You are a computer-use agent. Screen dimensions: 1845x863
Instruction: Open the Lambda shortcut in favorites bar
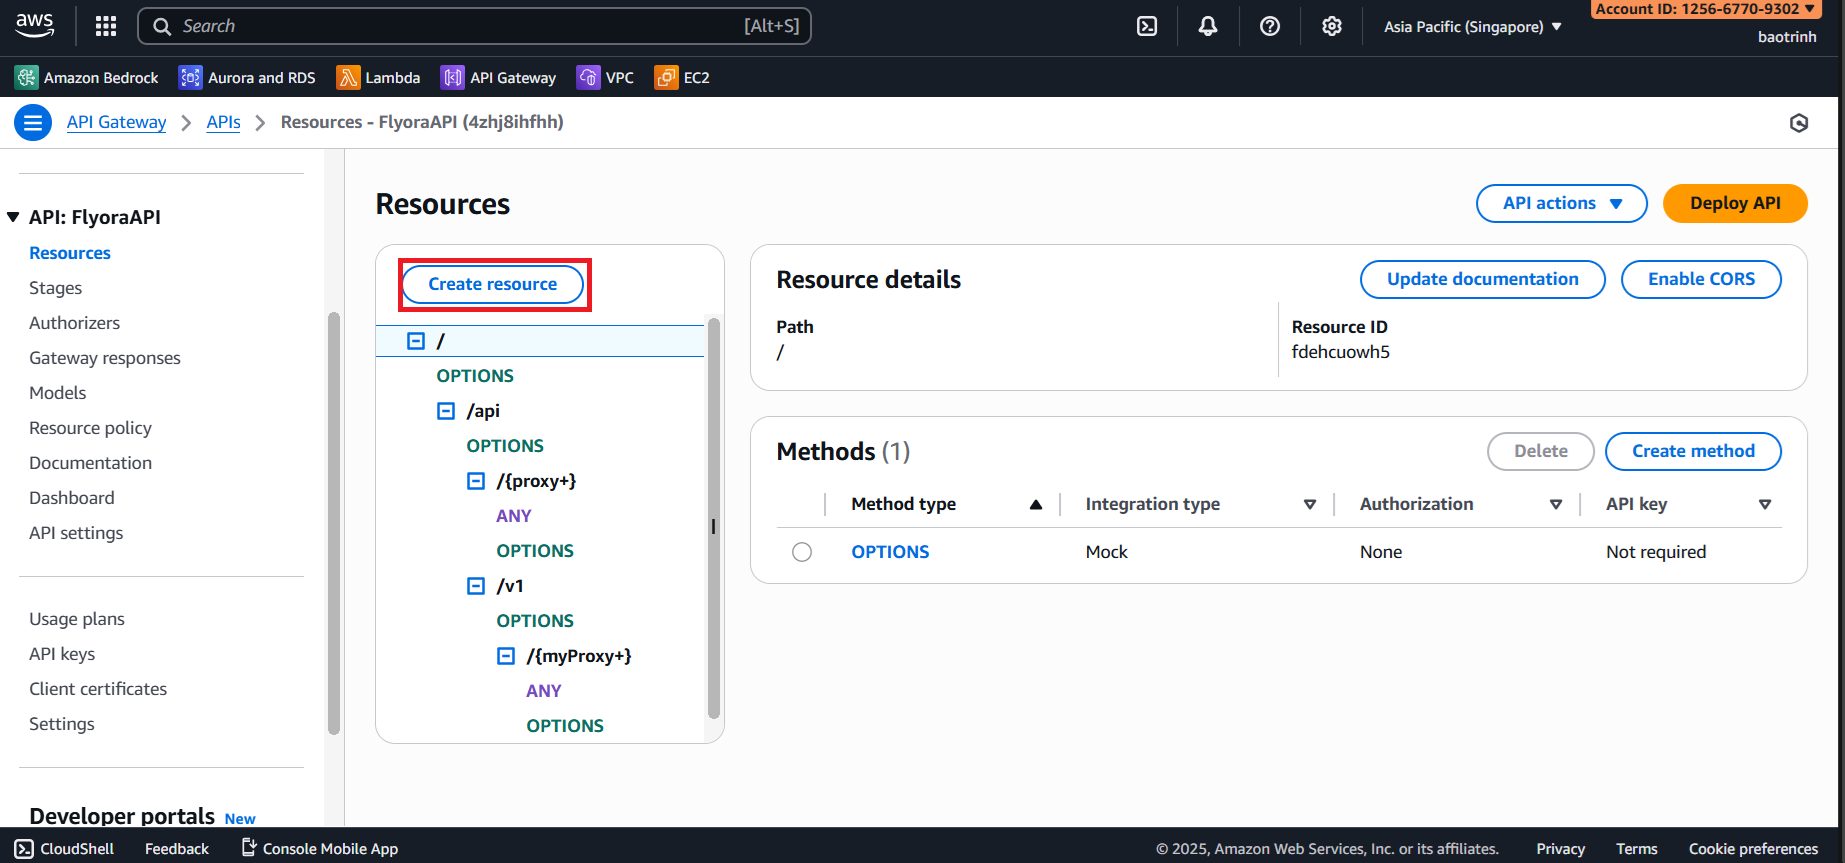pyautogui.click(x=378, y=78)
